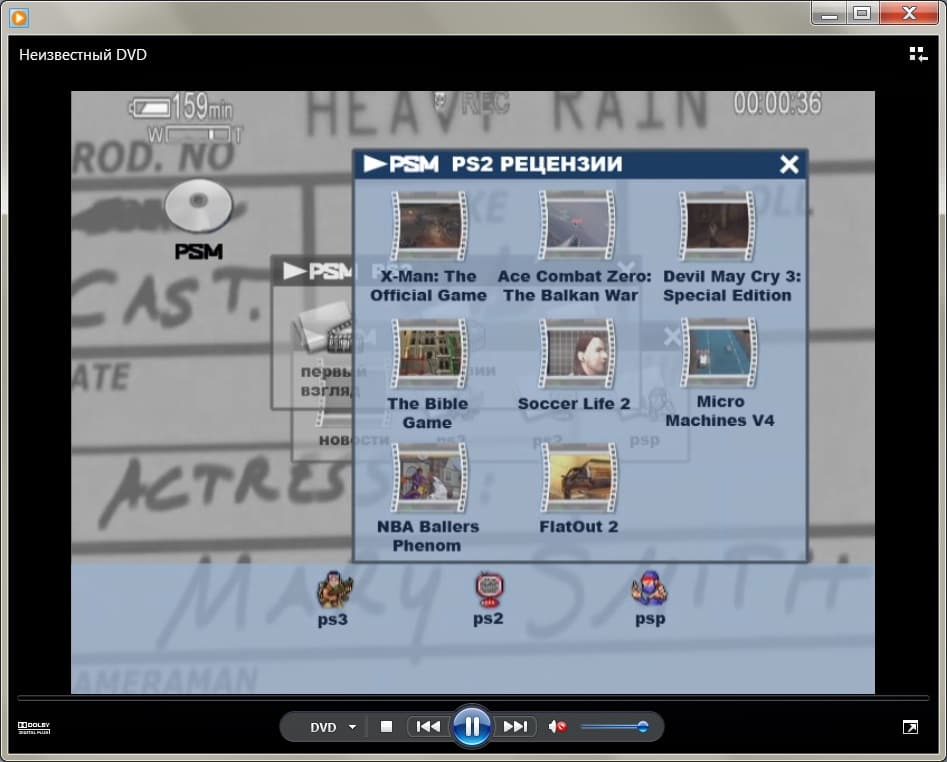Screen dimensions: 947x762
Task: Switch to Library view icon
Action: 918,54
